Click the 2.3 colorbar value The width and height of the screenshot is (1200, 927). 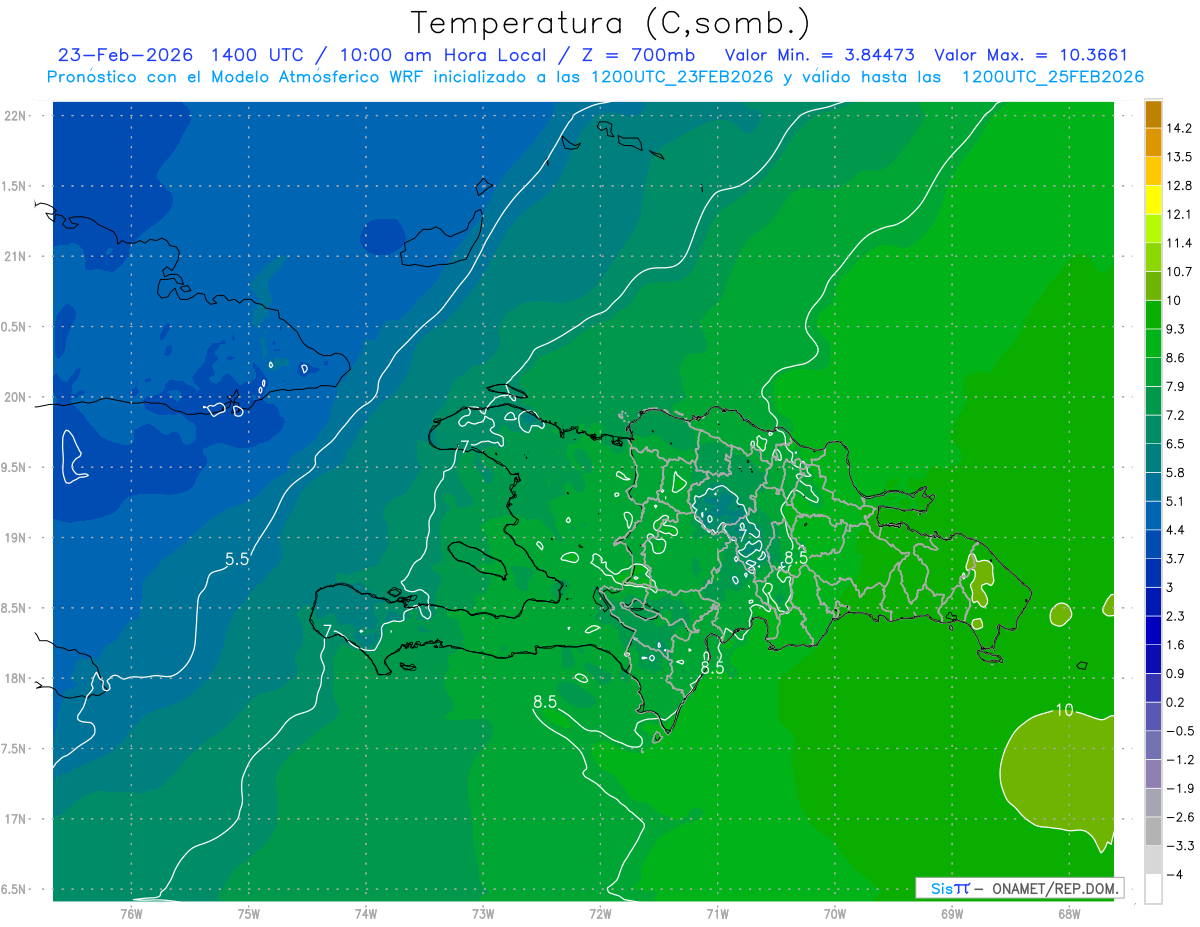(1176, 616)
